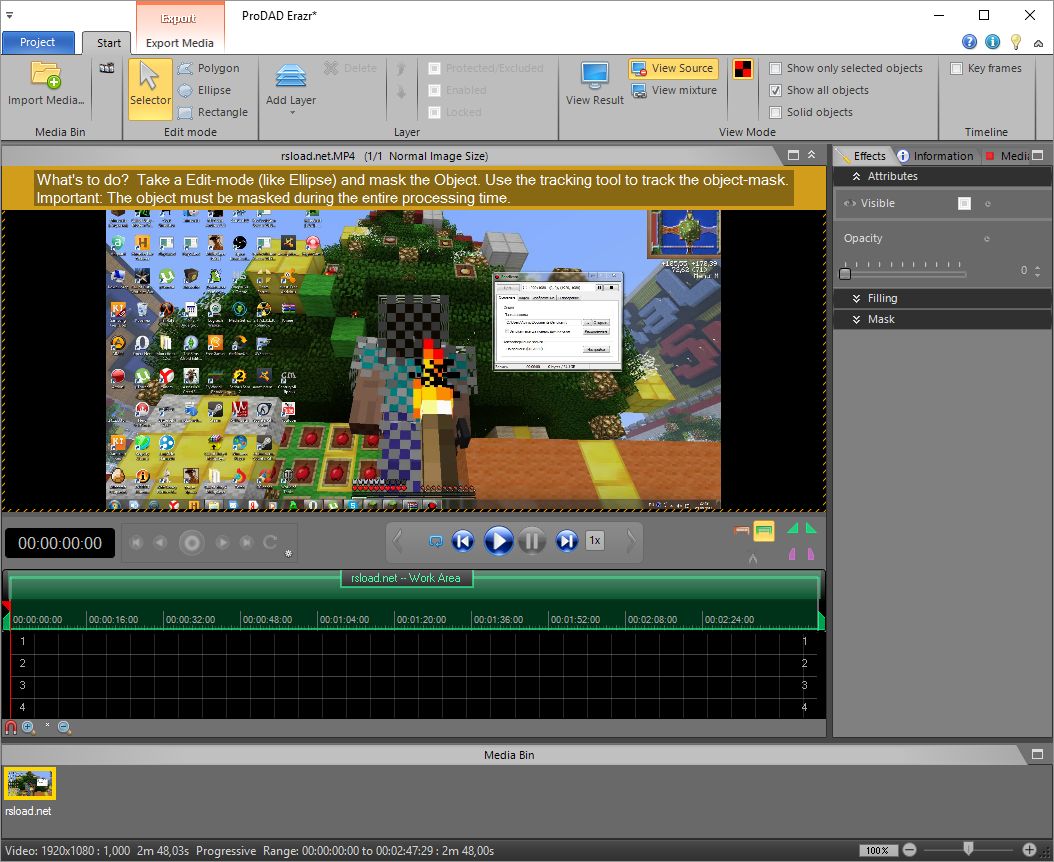Click the rsload.net Work Area label

(x=406, y=578)
